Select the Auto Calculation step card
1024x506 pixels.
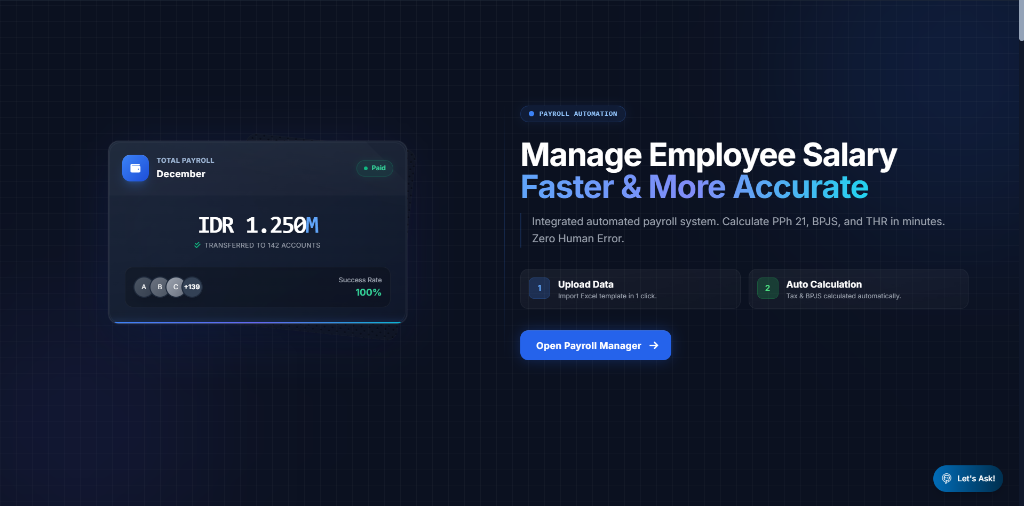click(x=858, y=289)
